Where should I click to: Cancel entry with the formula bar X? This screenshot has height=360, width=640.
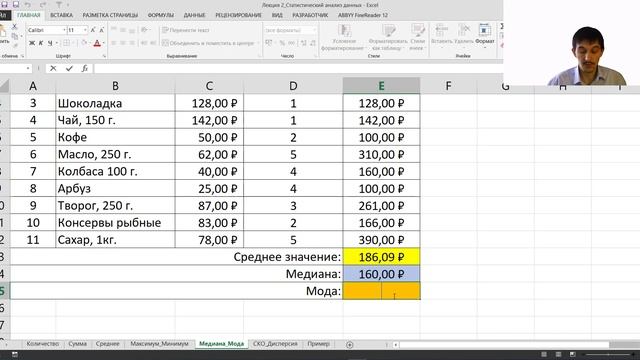[x=53, y=69]
